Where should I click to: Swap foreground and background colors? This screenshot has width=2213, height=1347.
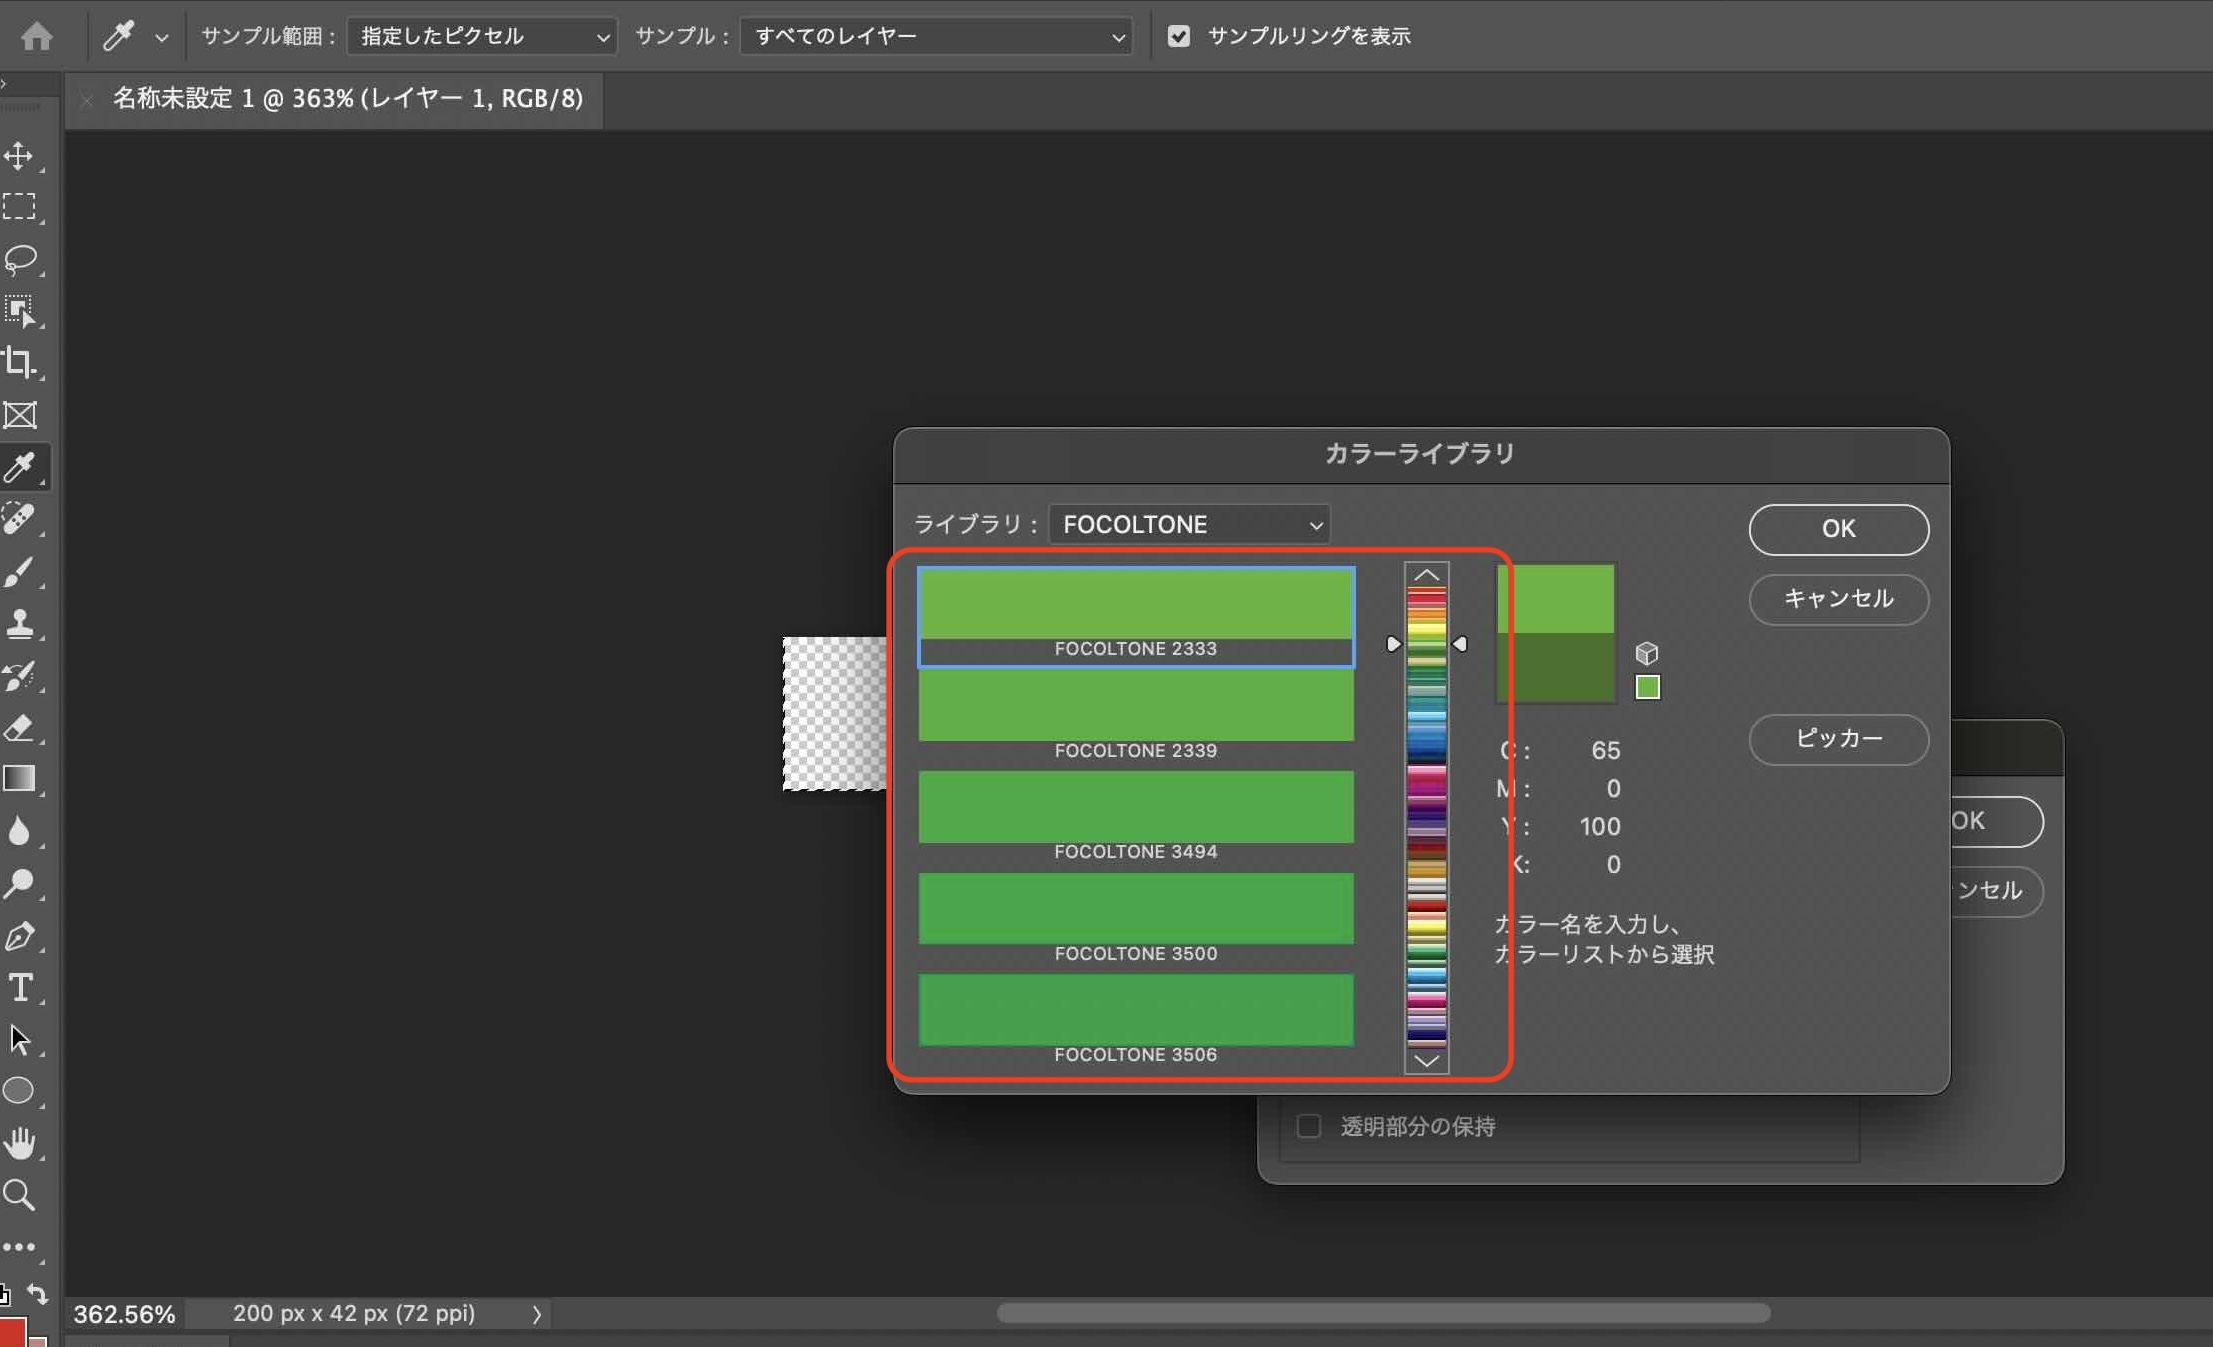click(x=37, y=1294)
